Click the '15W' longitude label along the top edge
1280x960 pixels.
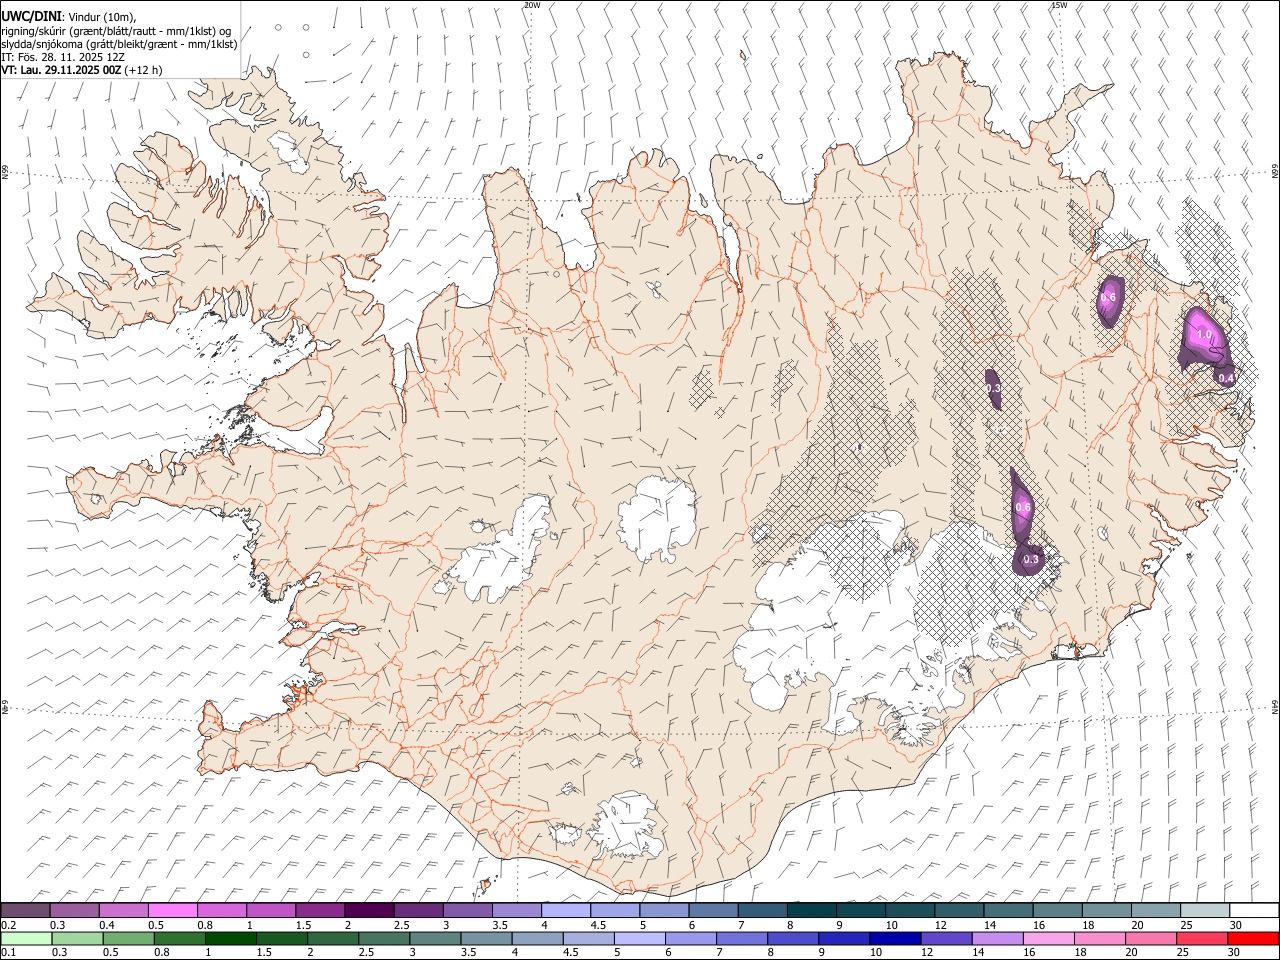[1059, 5]
